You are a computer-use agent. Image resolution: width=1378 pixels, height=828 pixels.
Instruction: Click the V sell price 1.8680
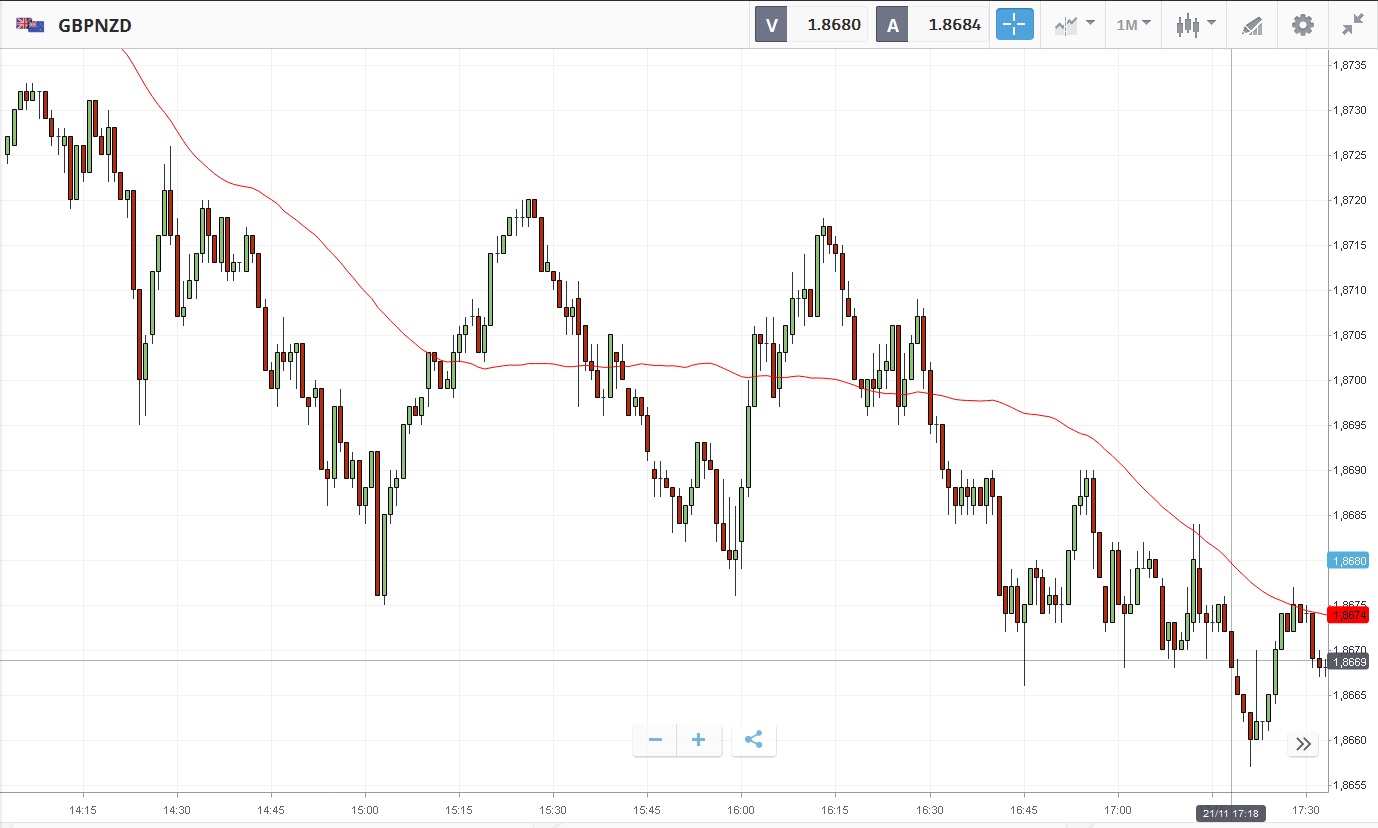tap(834, 25)
